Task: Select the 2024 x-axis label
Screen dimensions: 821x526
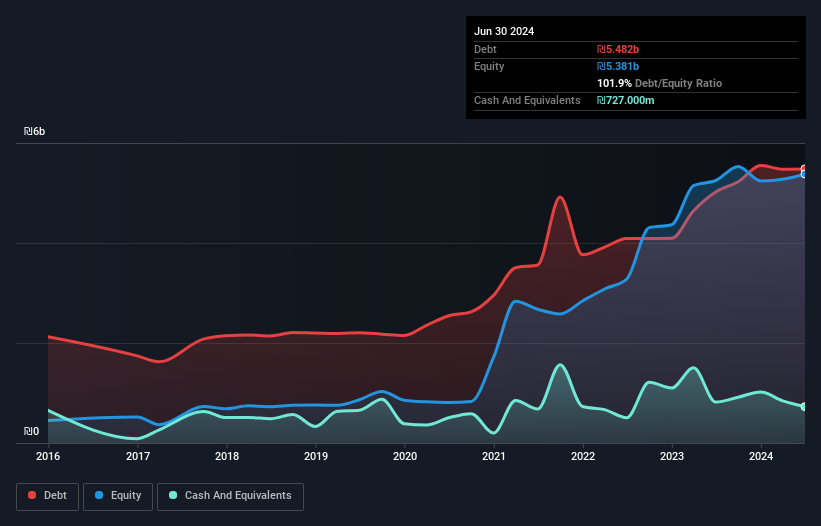Action: tap(761, 456)
